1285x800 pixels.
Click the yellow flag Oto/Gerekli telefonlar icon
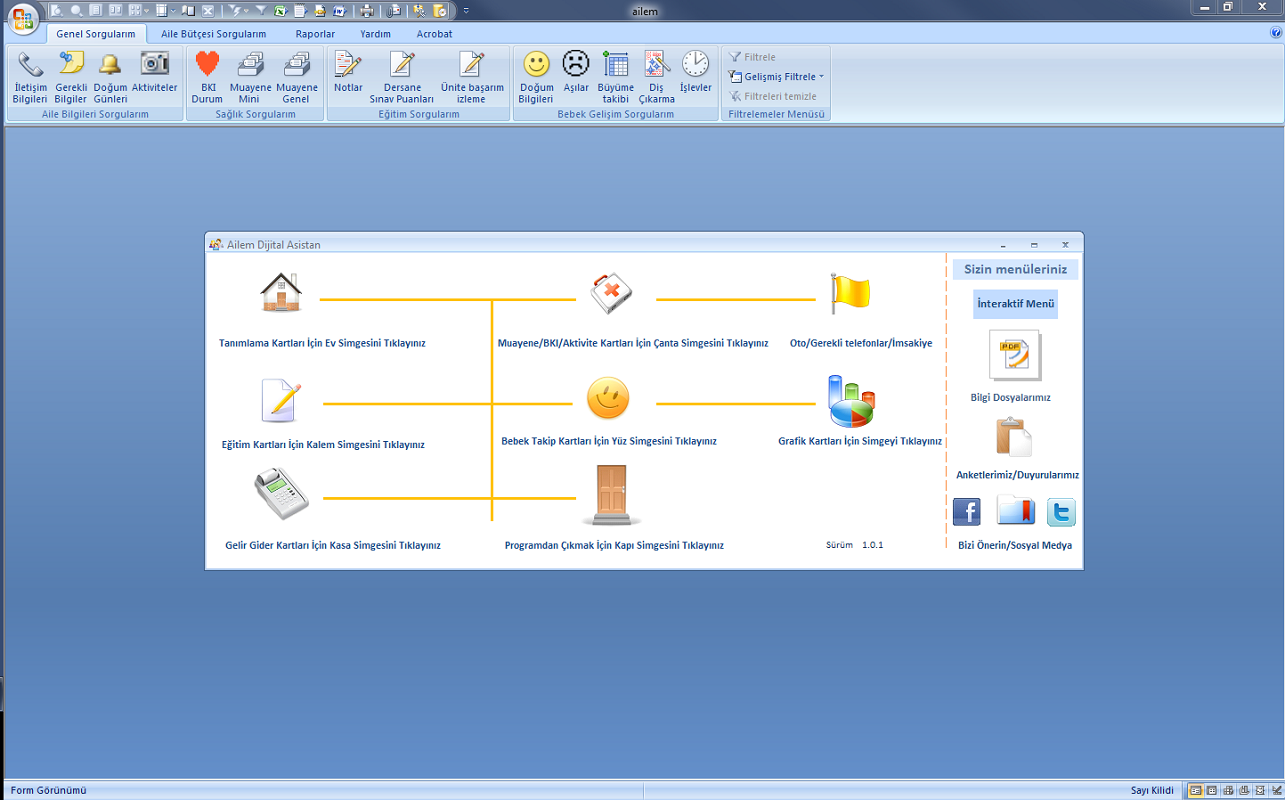(850, 294)
